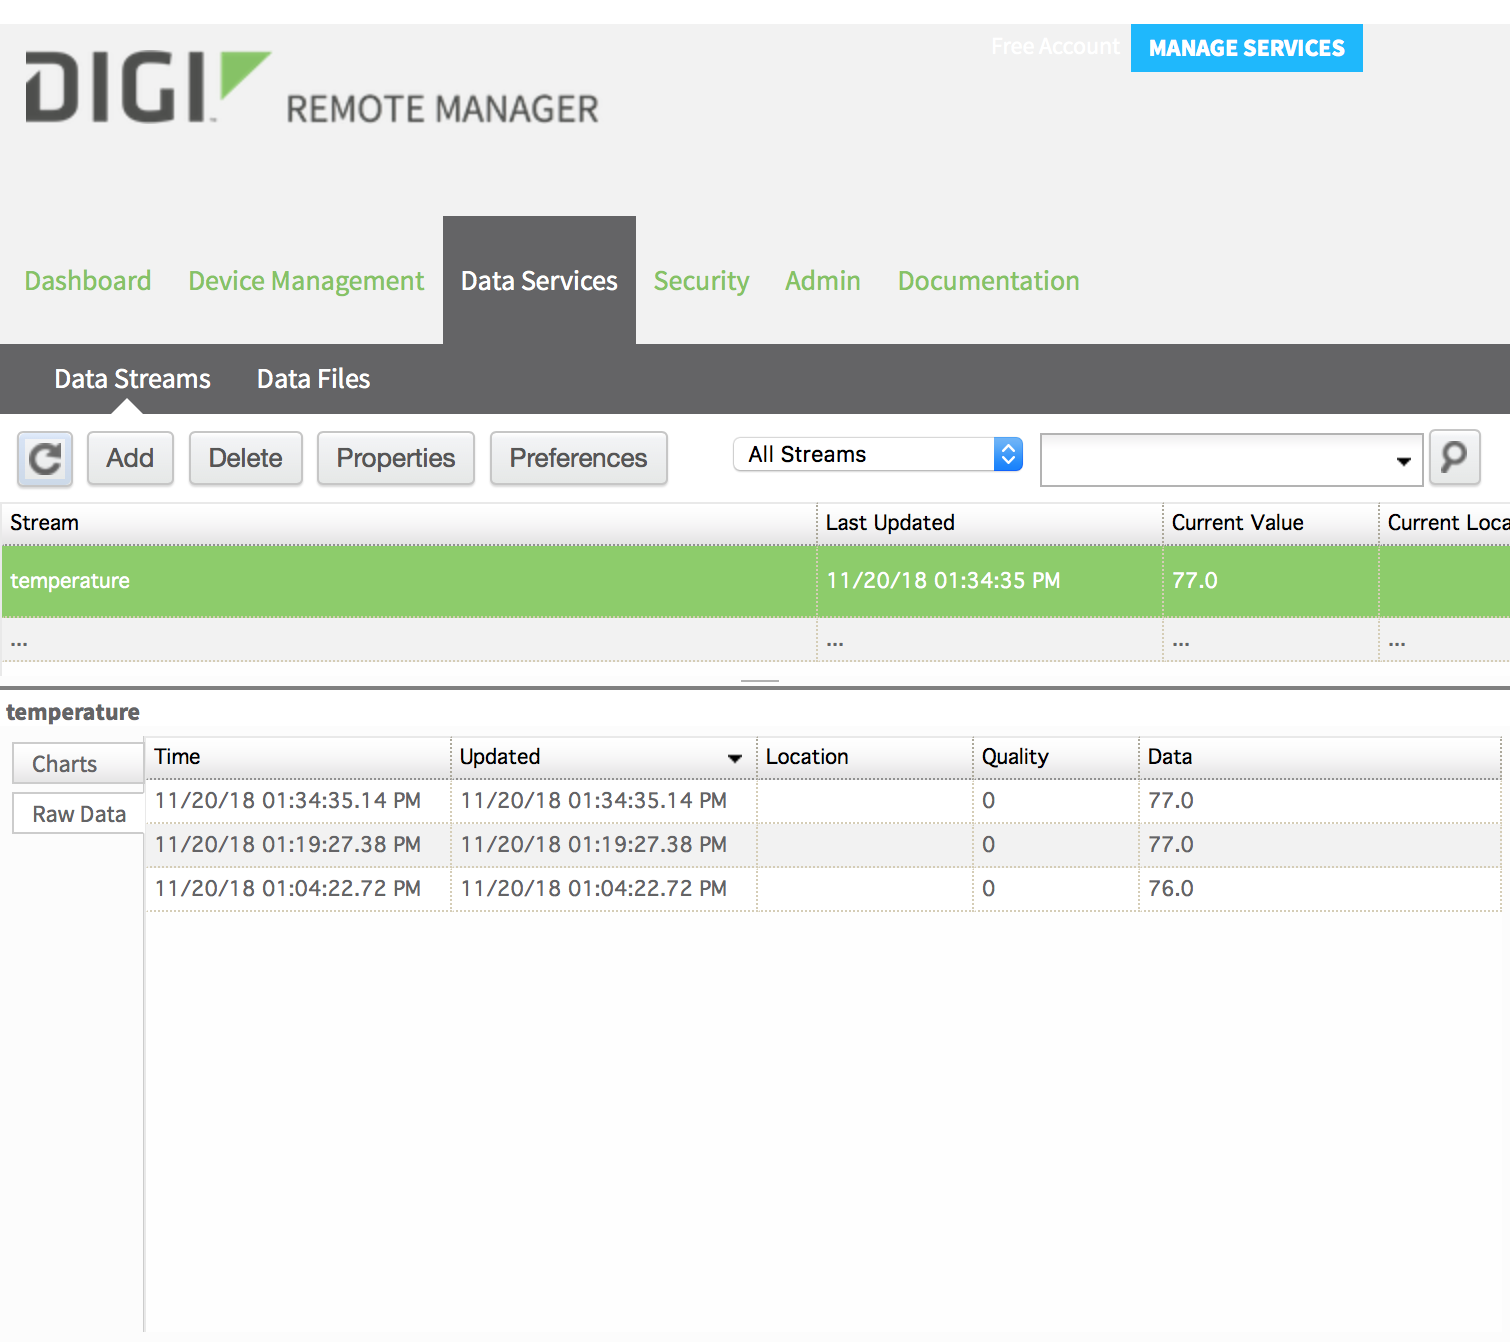Click the Delete button
Viewport: 1510px width, 1342px height.
245,458
